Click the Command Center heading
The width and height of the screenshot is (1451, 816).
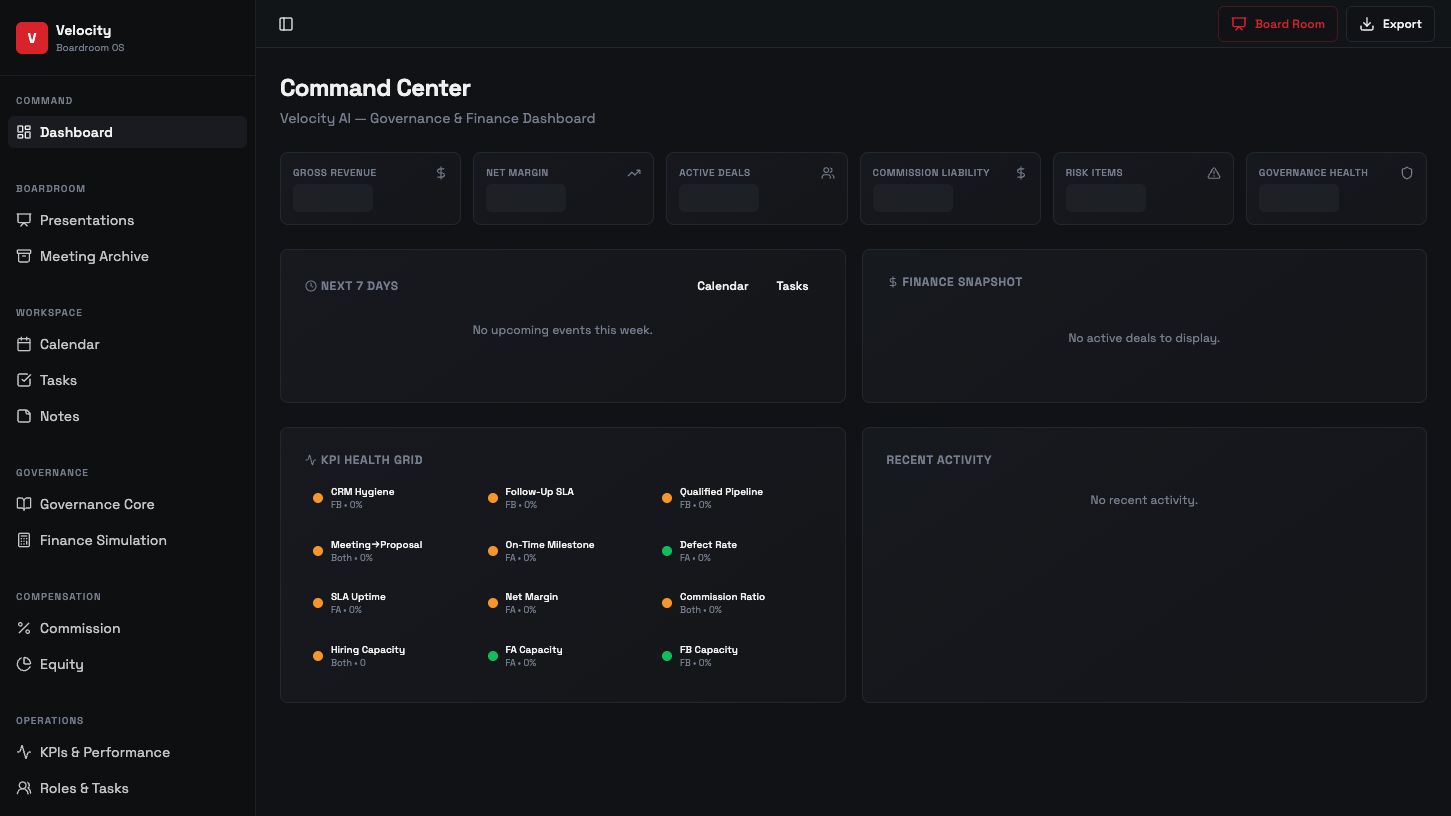375,88
